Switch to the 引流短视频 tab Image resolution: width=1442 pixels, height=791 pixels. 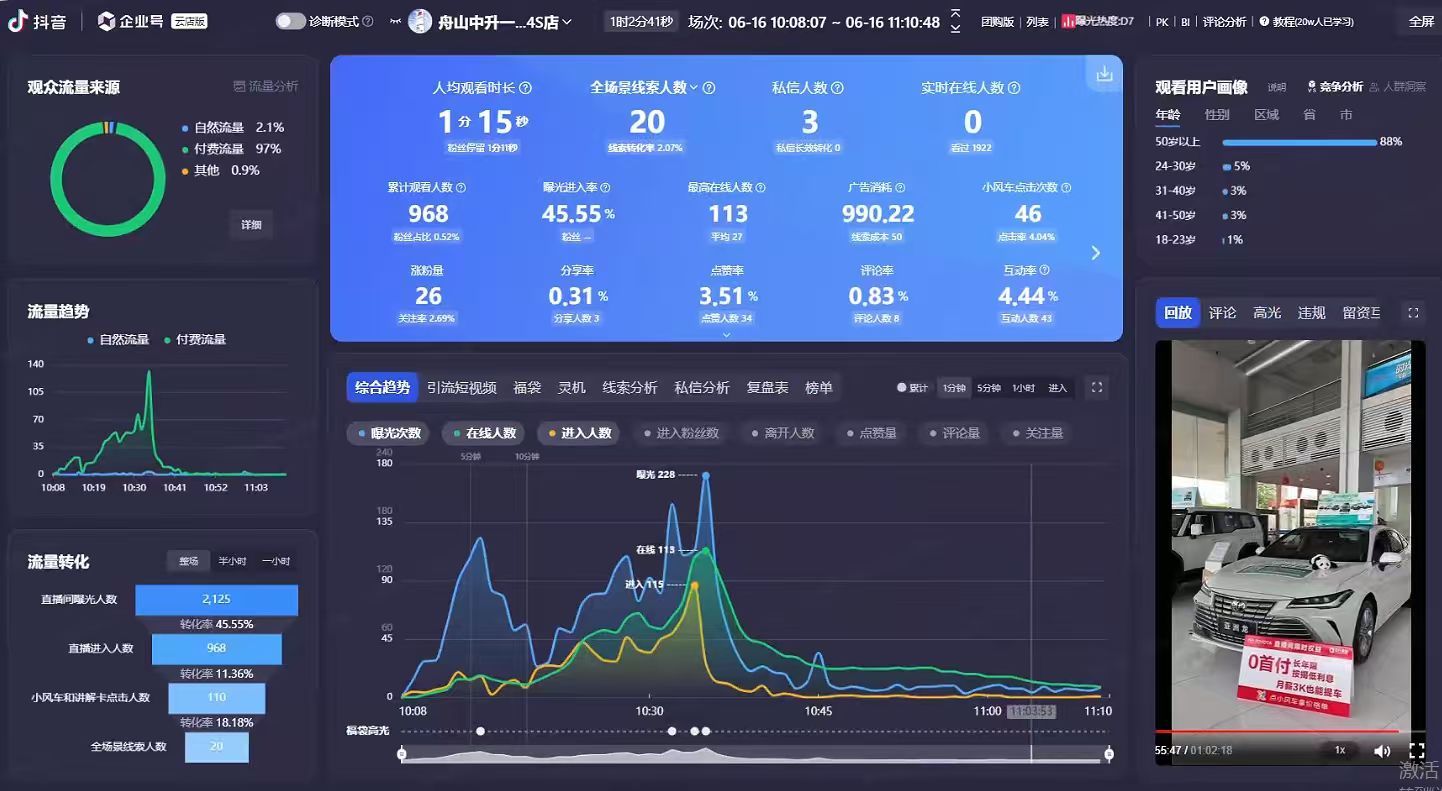tap(462, 388)
